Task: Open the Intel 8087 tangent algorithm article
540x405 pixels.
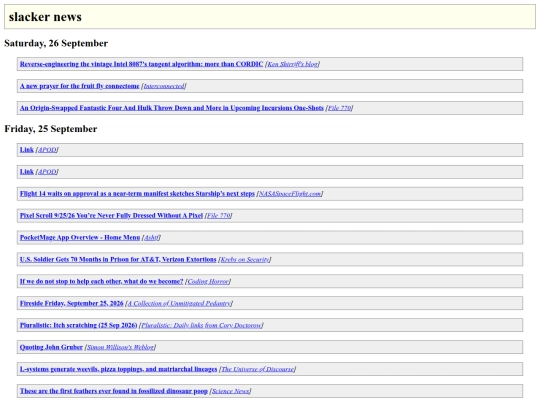Action: pyautogui.click(x=142, y=64)
